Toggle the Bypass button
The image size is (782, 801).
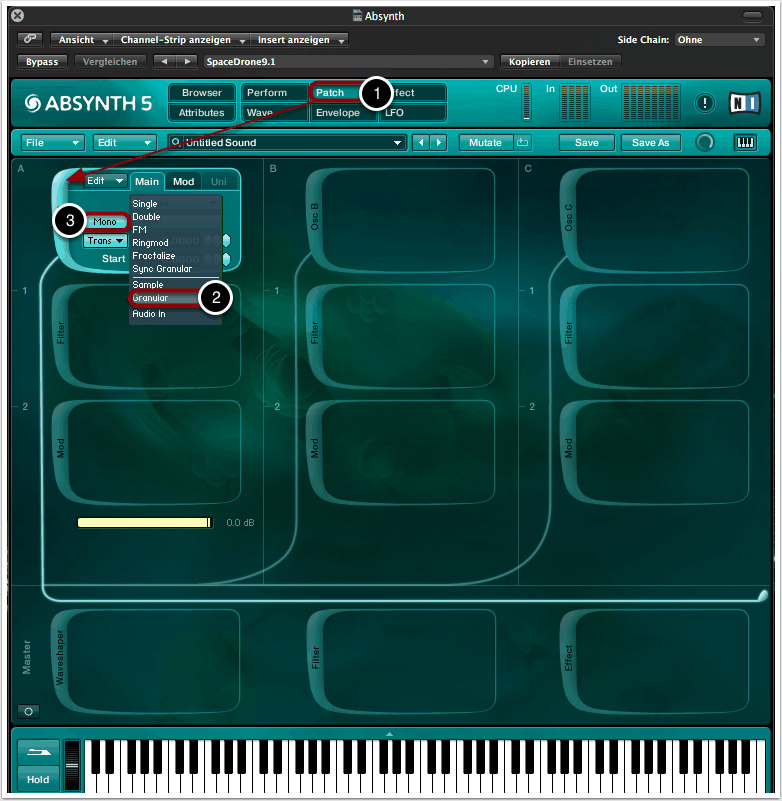point(42,61)
